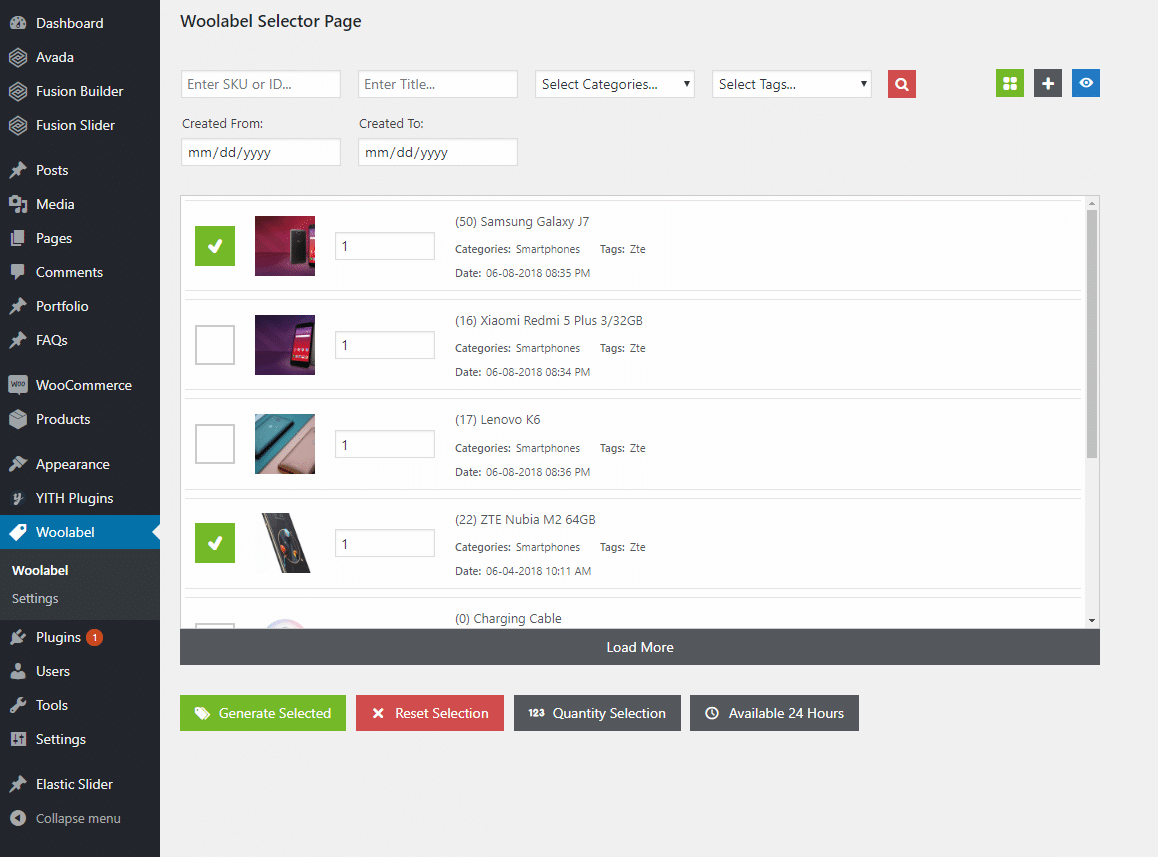
Task: Click the Pages icon in sidebar
Action: pos(18,238)
